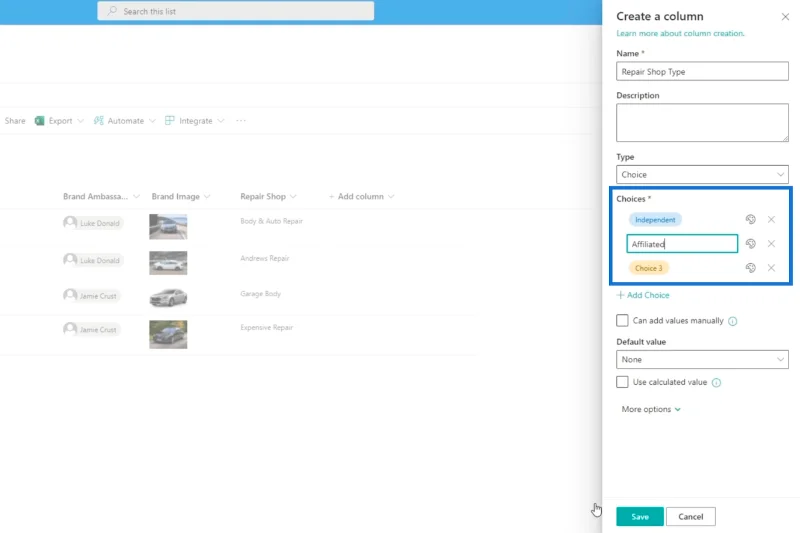
Task: Delete Choice 3 entry
Action: [771, 268]
